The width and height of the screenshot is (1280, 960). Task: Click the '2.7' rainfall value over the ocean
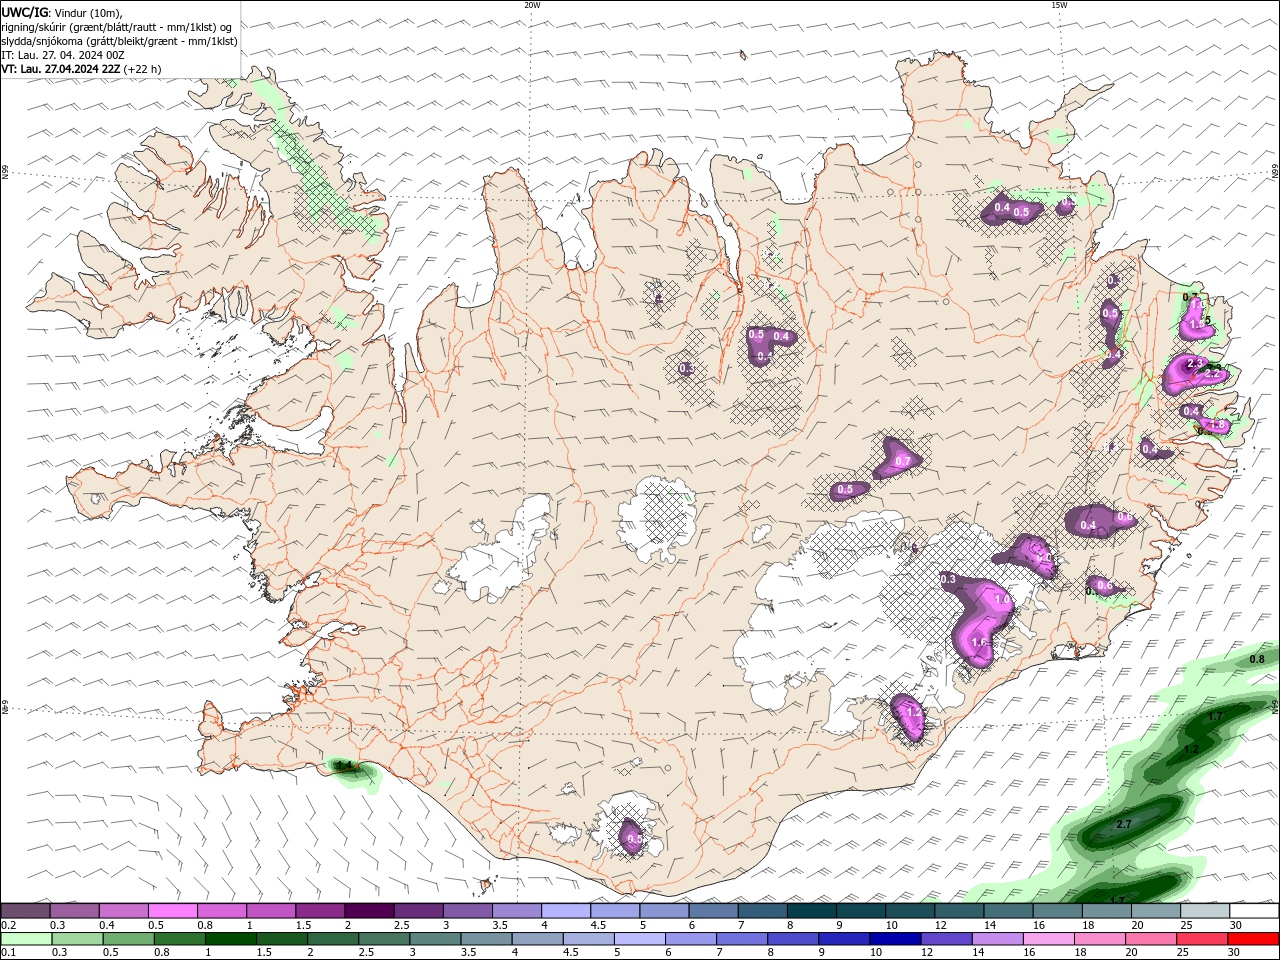[1122, 824]
